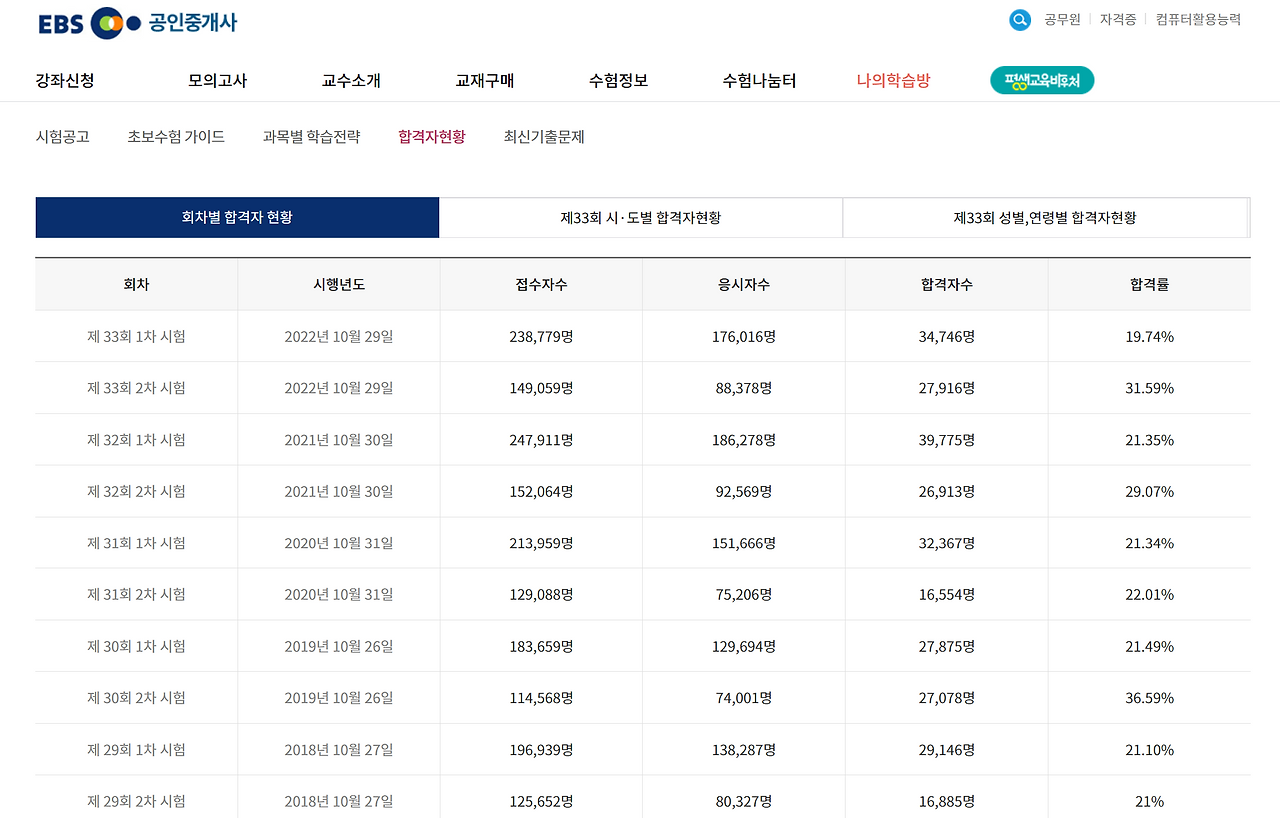Click the 34,746명 passers cell
The width and height of the screenshot is (1280, 818).
pyautogui.click(x=947, y=337)
